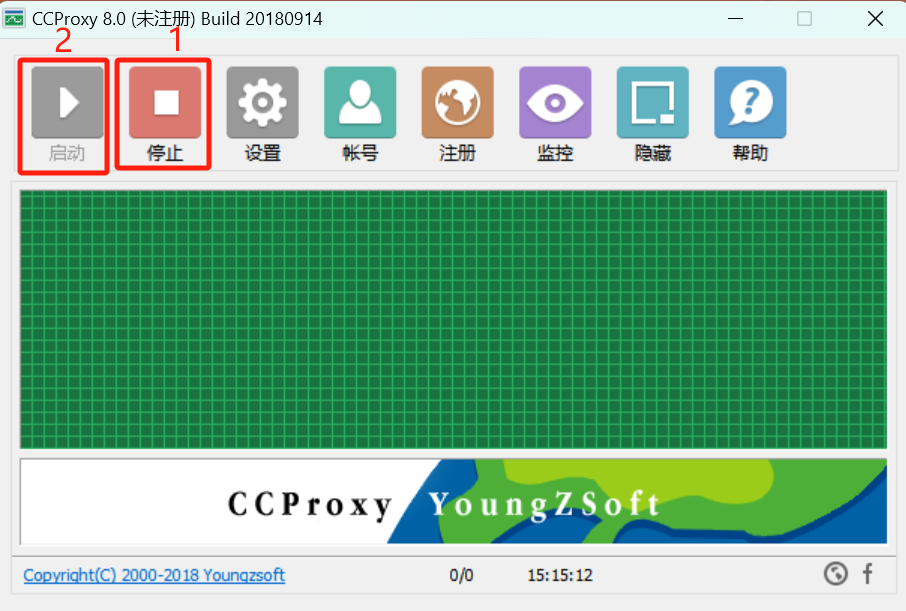Click the 15:15:12 time display

(560, 575)
